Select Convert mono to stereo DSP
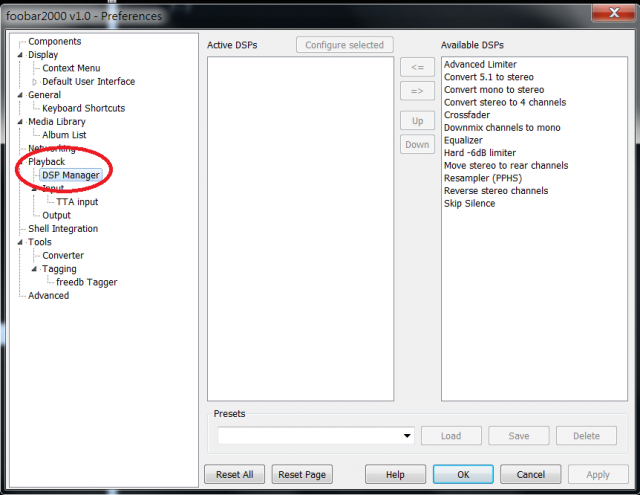The height and width of the screenshot is (495, 640). point(494,90)
